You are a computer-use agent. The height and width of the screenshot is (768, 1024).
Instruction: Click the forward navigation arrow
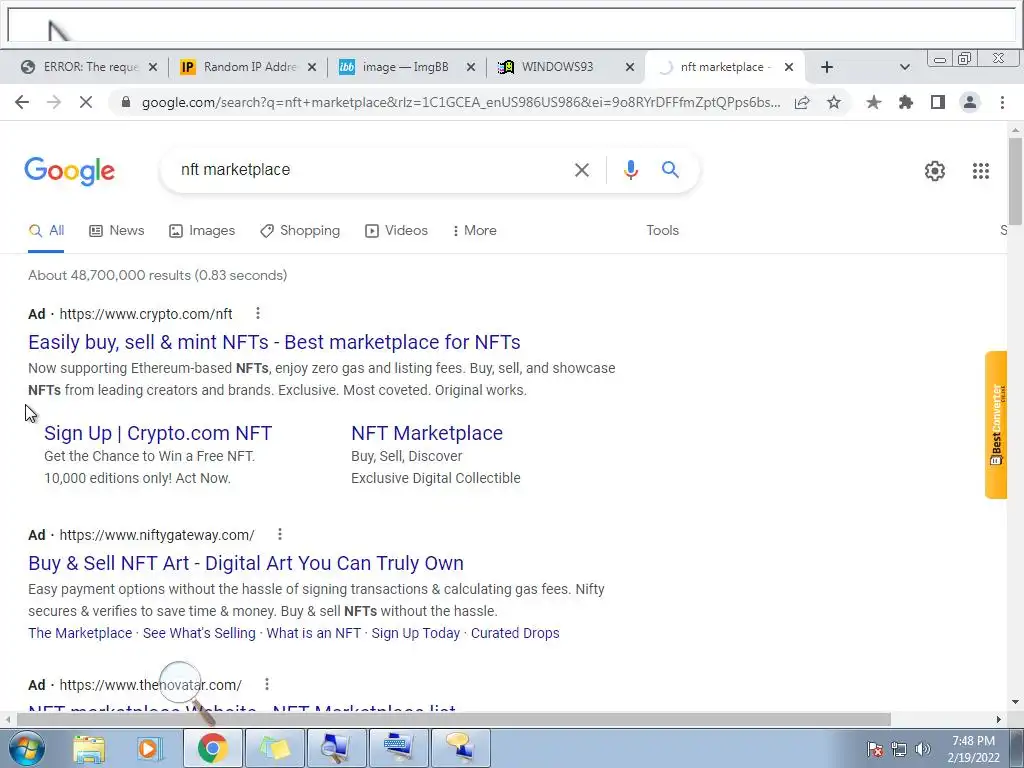click(54, 102)
